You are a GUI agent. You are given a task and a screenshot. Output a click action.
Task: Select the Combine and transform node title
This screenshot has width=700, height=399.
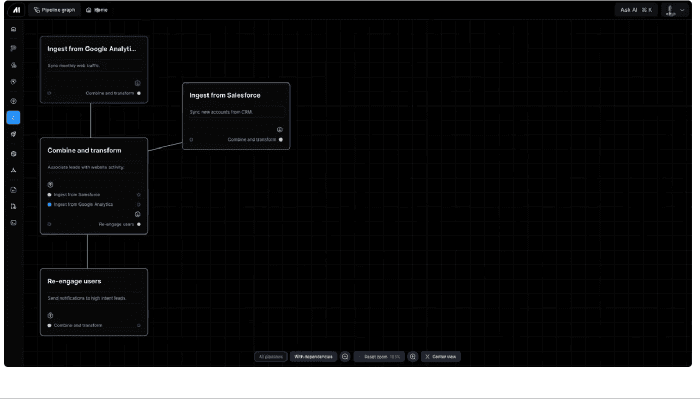click(84, 150)
